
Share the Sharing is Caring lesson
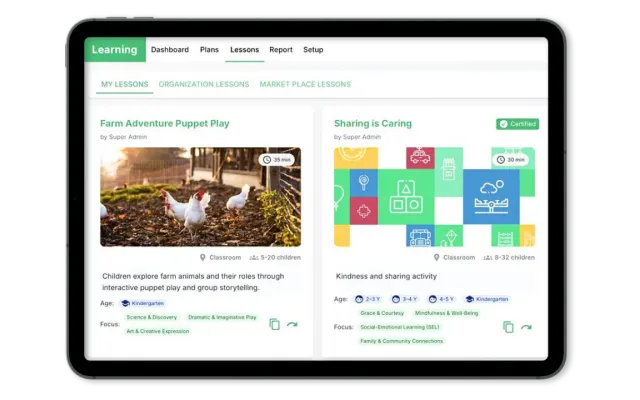point(526,327)
